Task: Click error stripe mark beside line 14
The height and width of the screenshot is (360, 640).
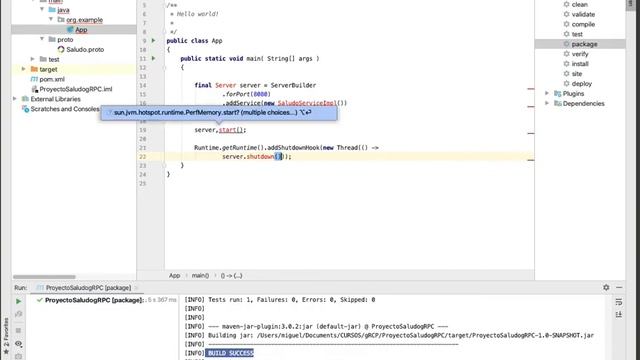Action: pos(531,89)
